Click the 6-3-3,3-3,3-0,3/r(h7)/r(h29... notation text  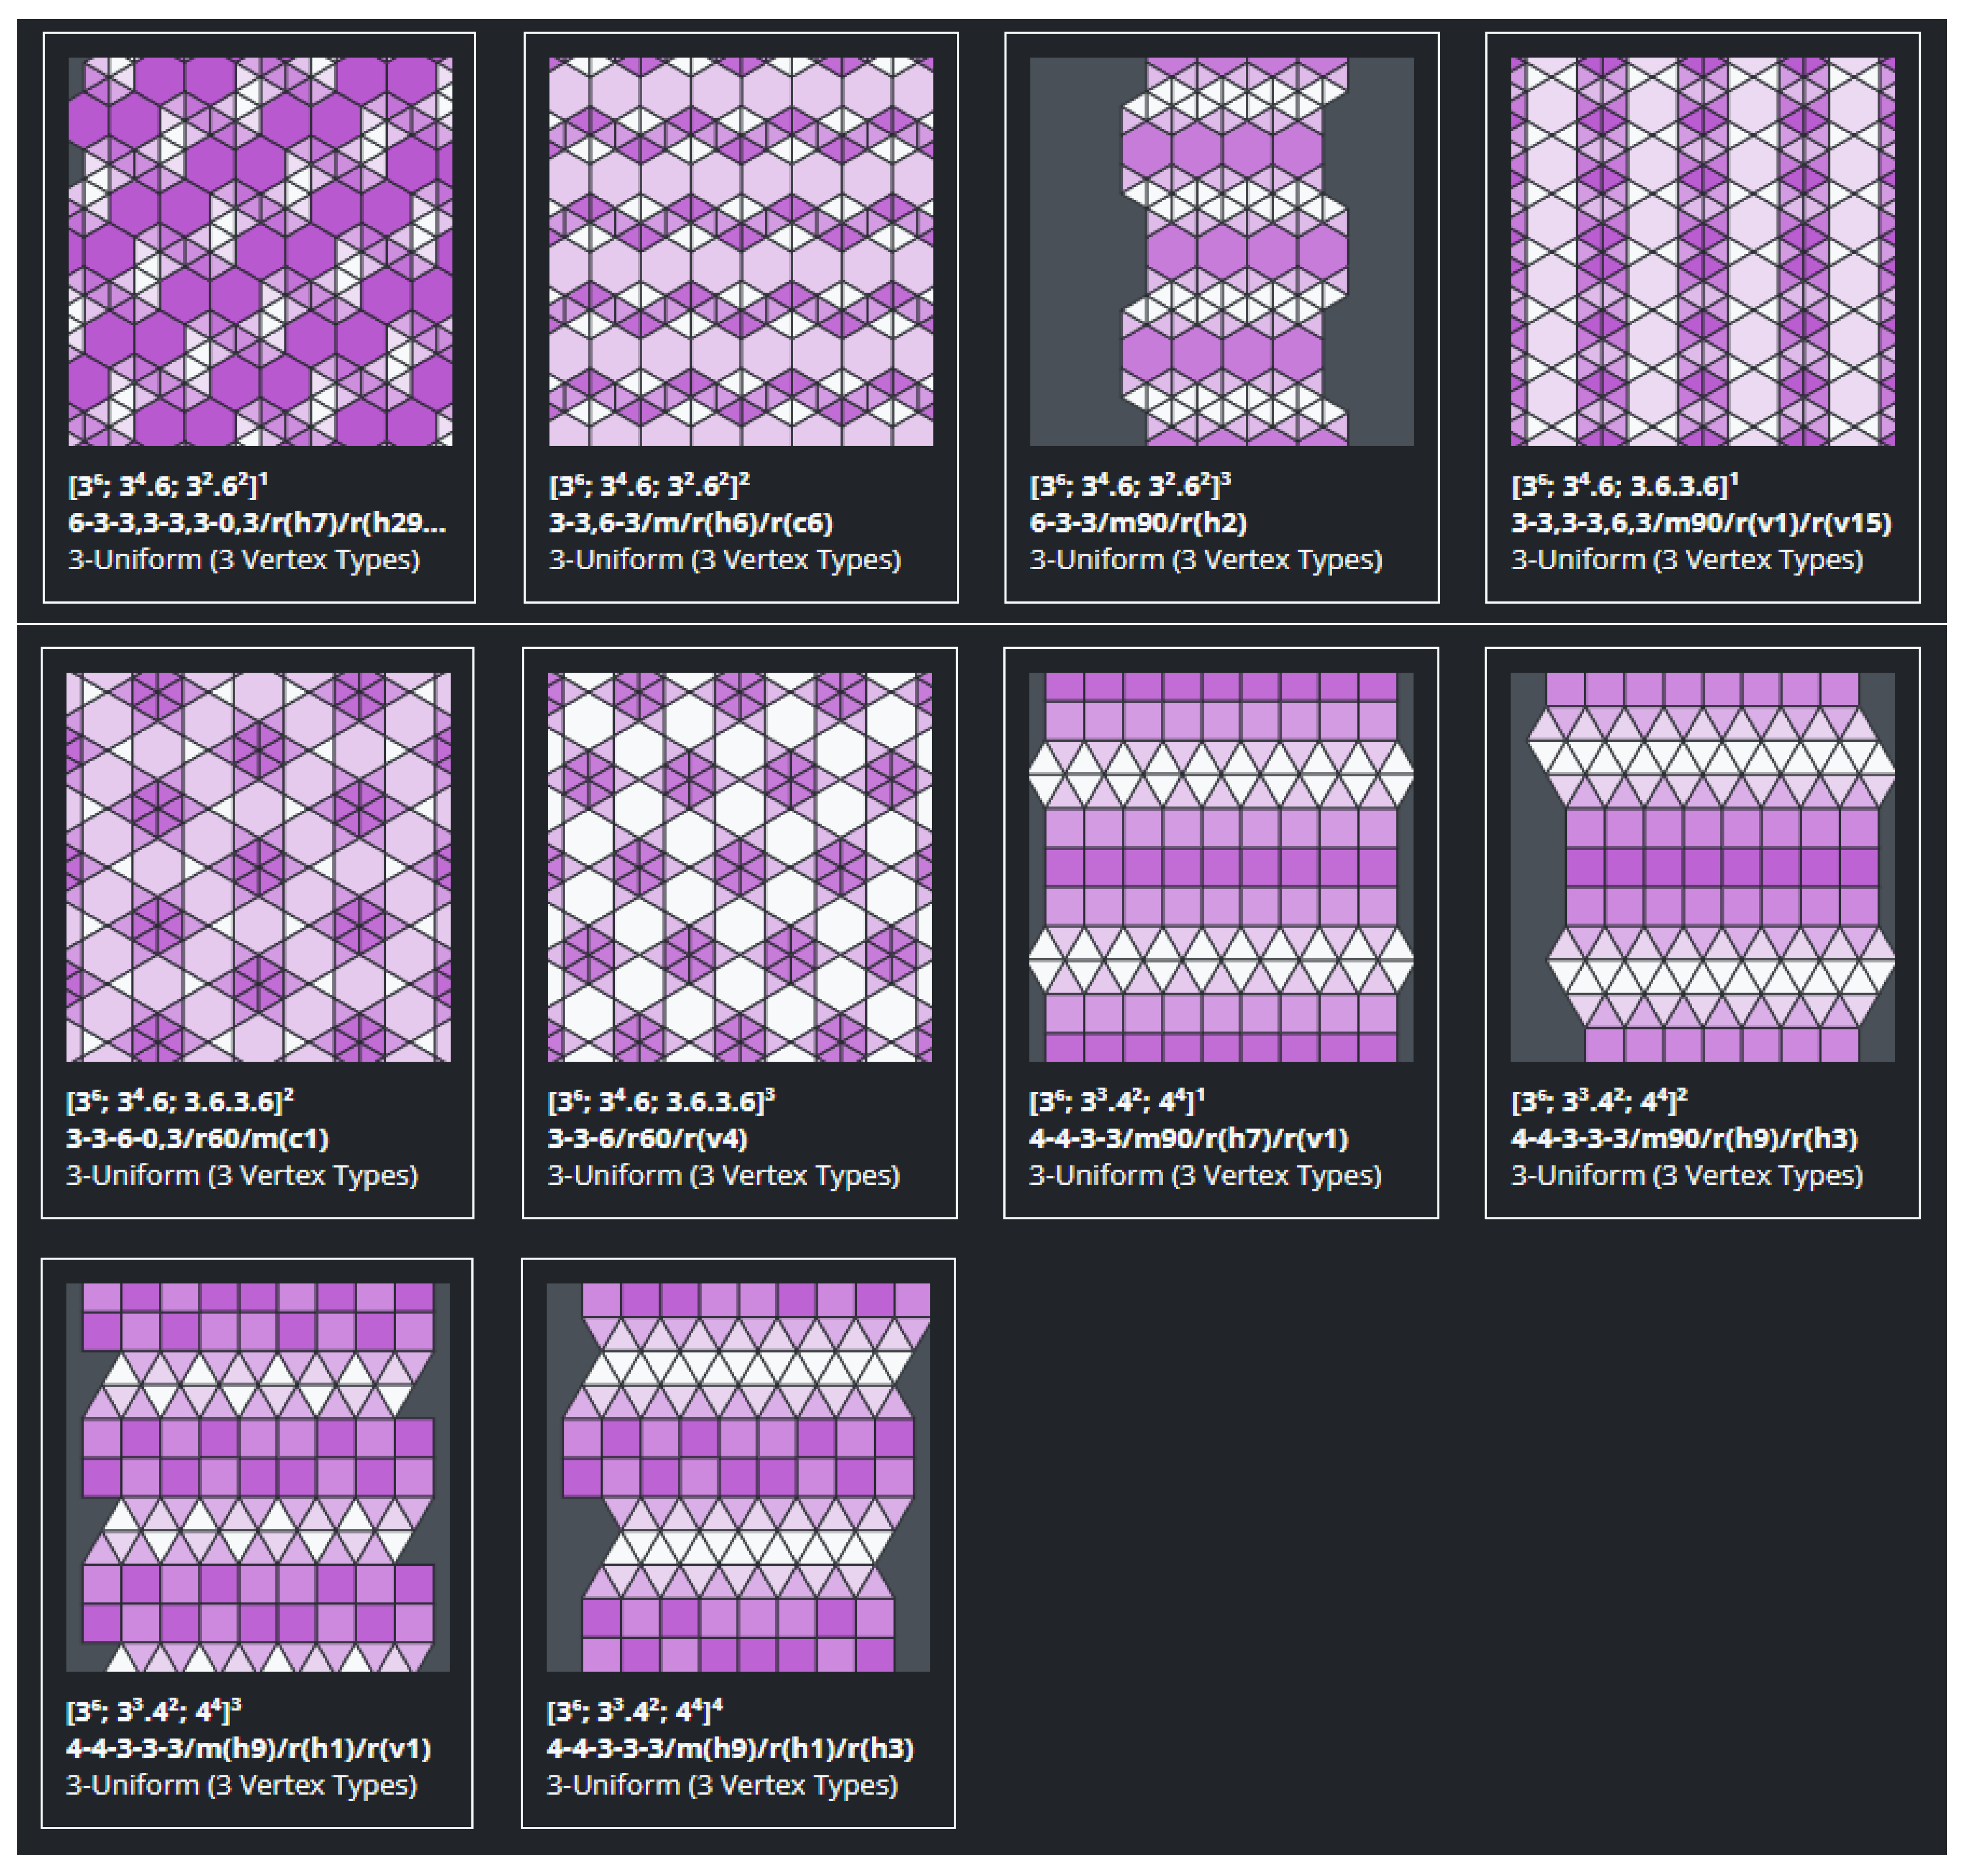257,523
